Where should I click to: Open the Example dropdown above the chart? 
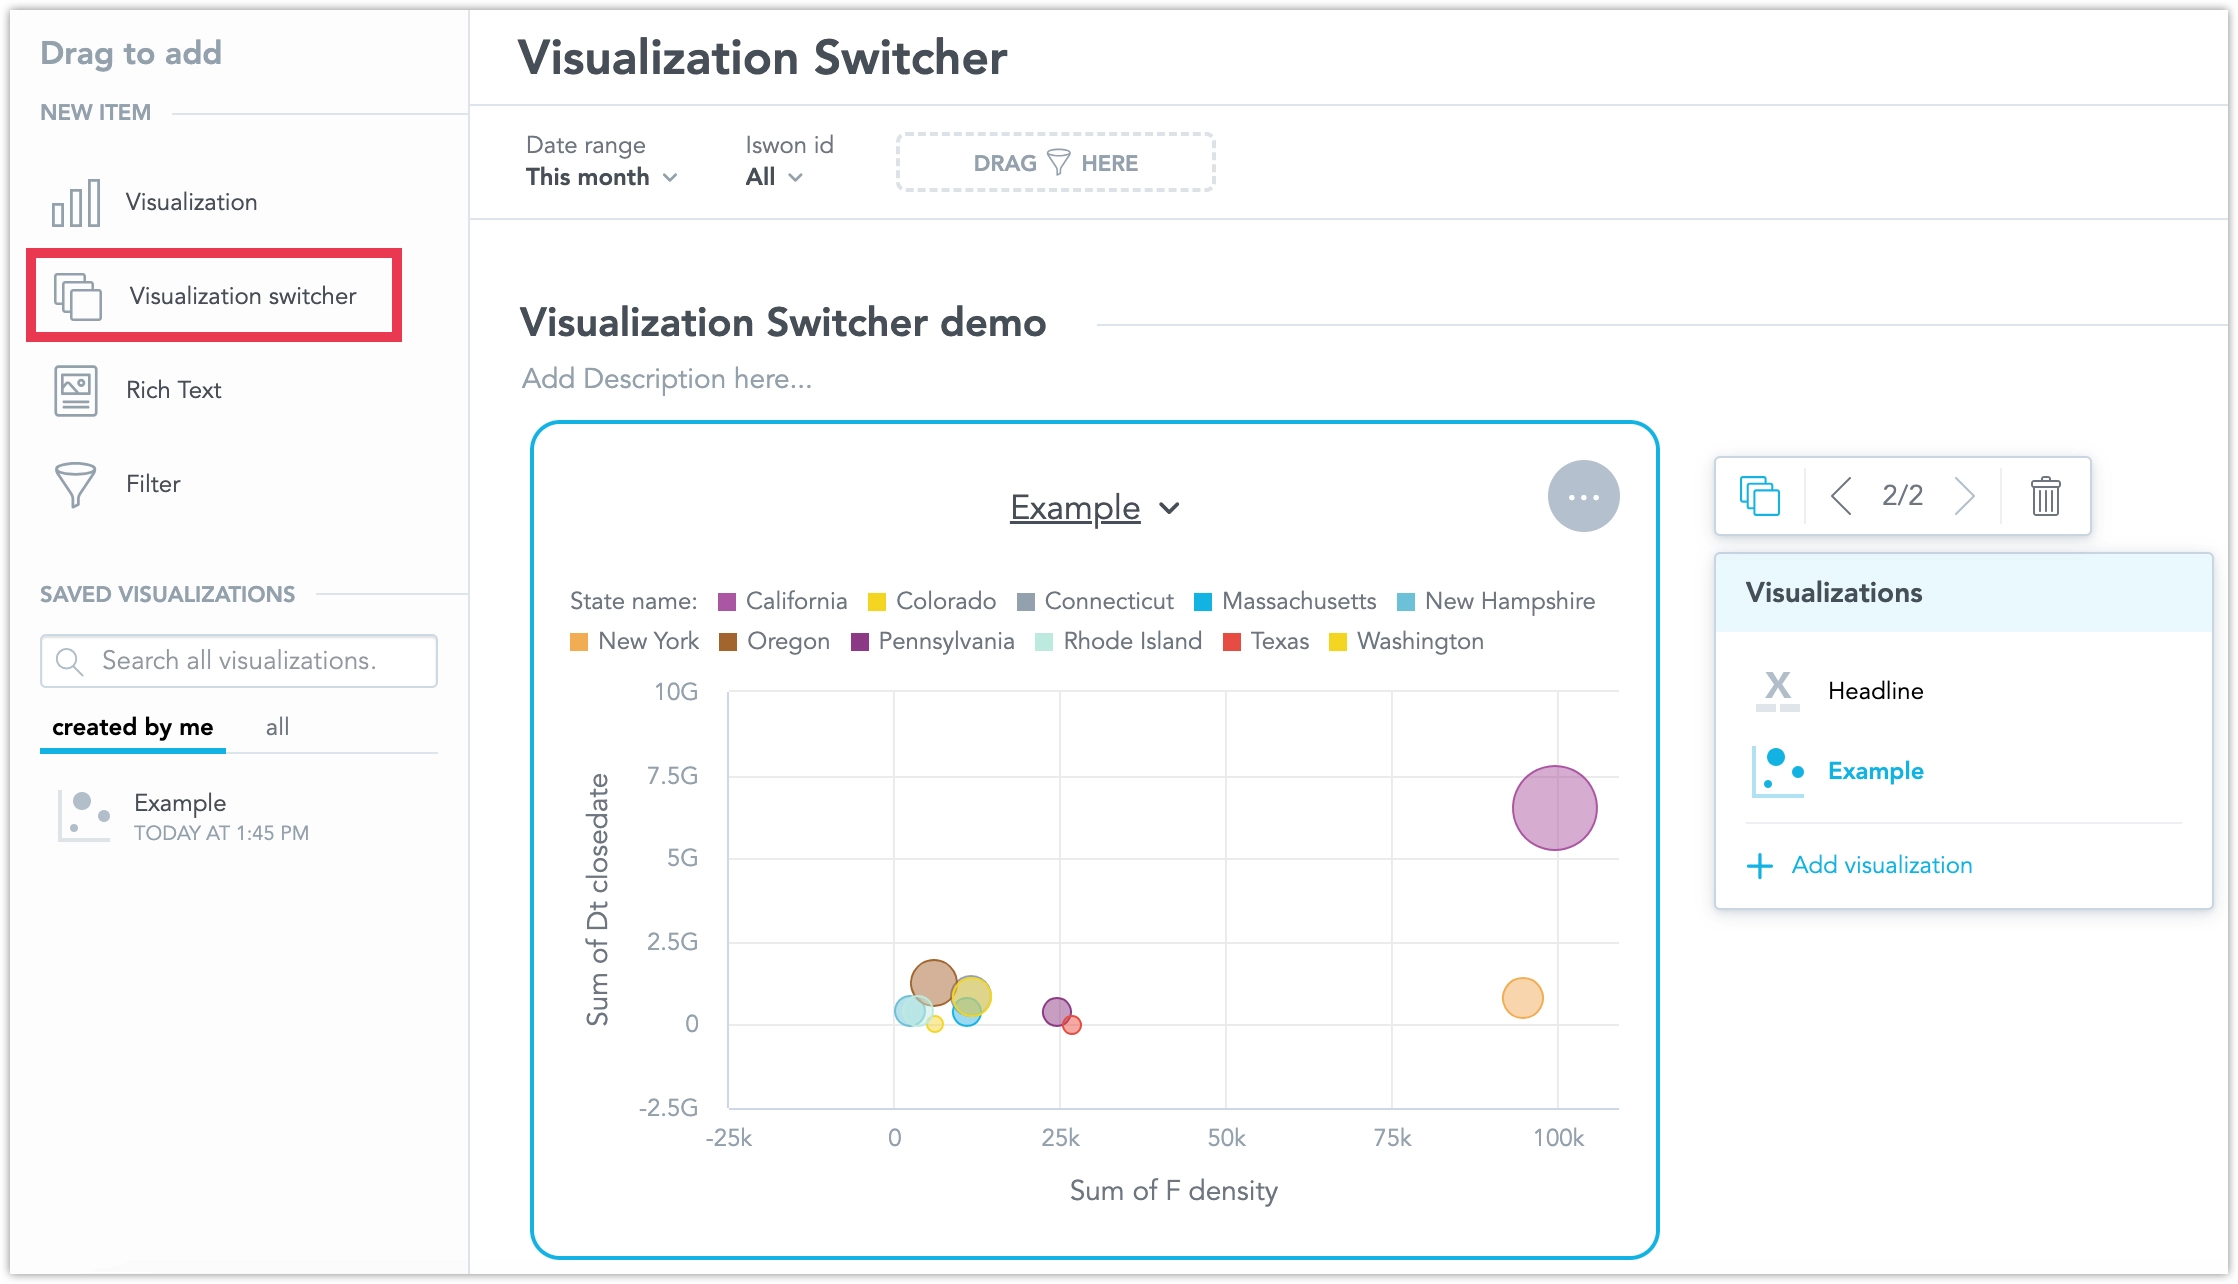click(x=1094, y=507)
